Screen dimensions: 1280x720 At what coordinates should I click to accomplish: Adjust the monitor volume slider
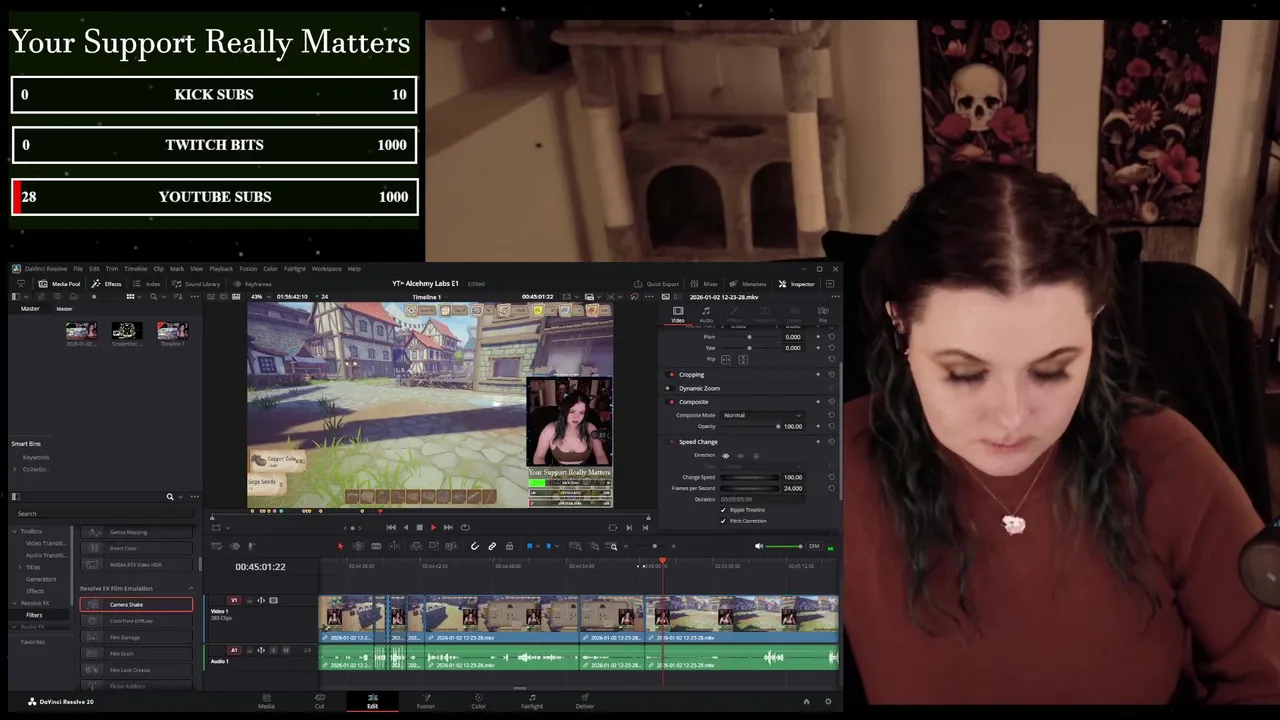pyautogui.click(x=785, y=546)
